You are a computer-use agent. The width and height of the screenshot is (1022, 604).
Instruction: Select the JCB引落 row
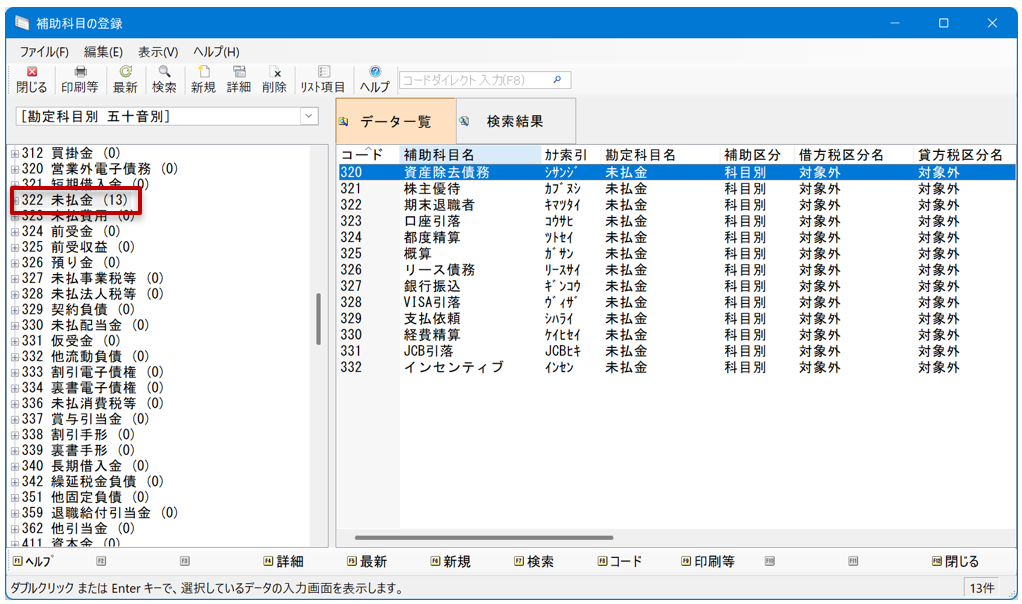point(676,351)
